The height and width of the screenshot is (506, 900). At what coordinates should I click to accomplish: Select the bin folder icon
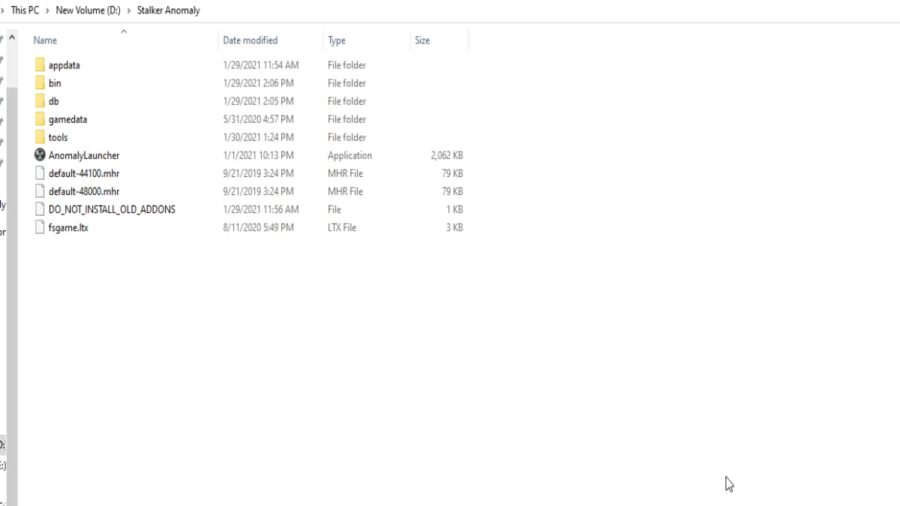pyautogui.click(x=40, y=83)
